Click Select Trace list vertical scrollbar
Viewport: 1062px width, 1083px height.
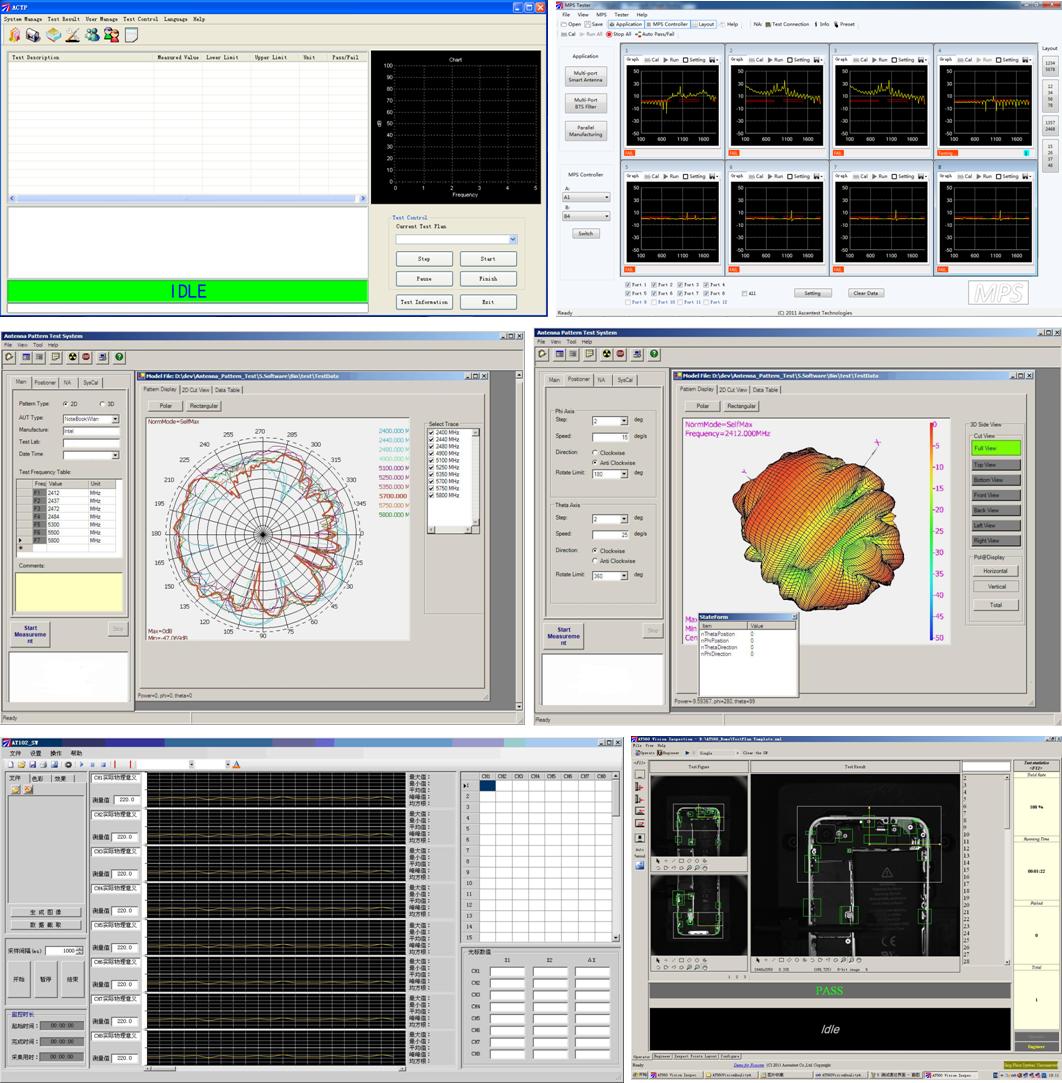pos(475,477)
